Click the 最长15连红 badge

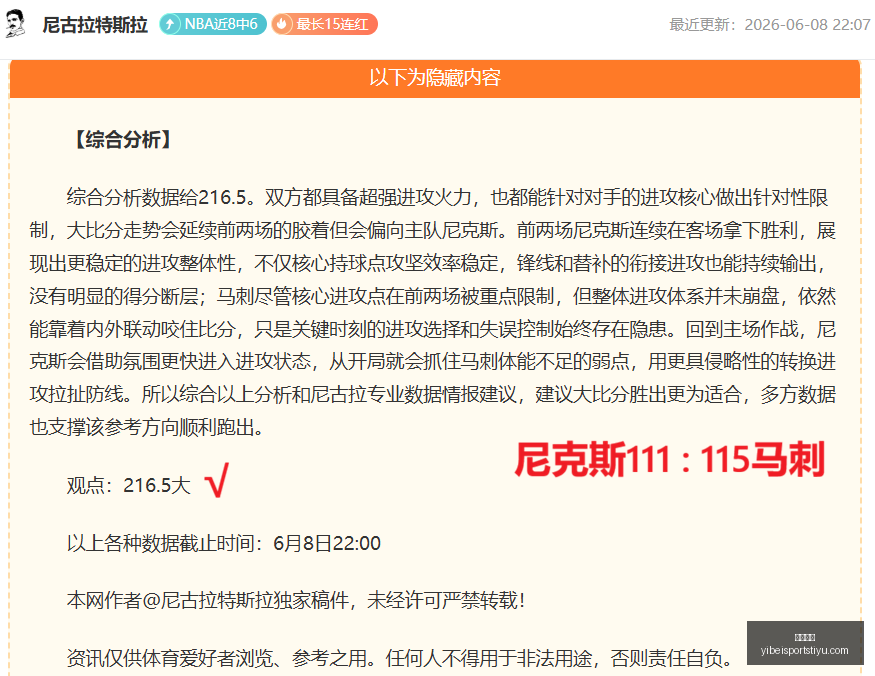[324, 24]
